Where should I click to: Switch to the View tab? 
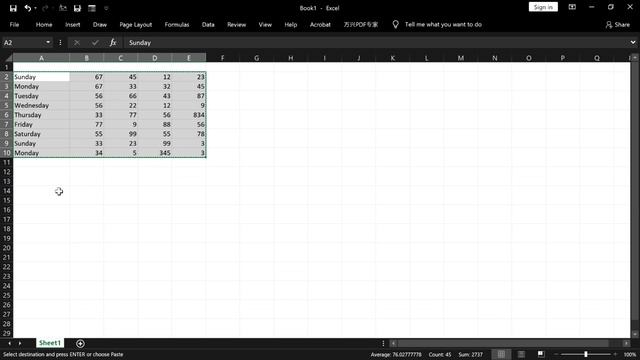265,24
